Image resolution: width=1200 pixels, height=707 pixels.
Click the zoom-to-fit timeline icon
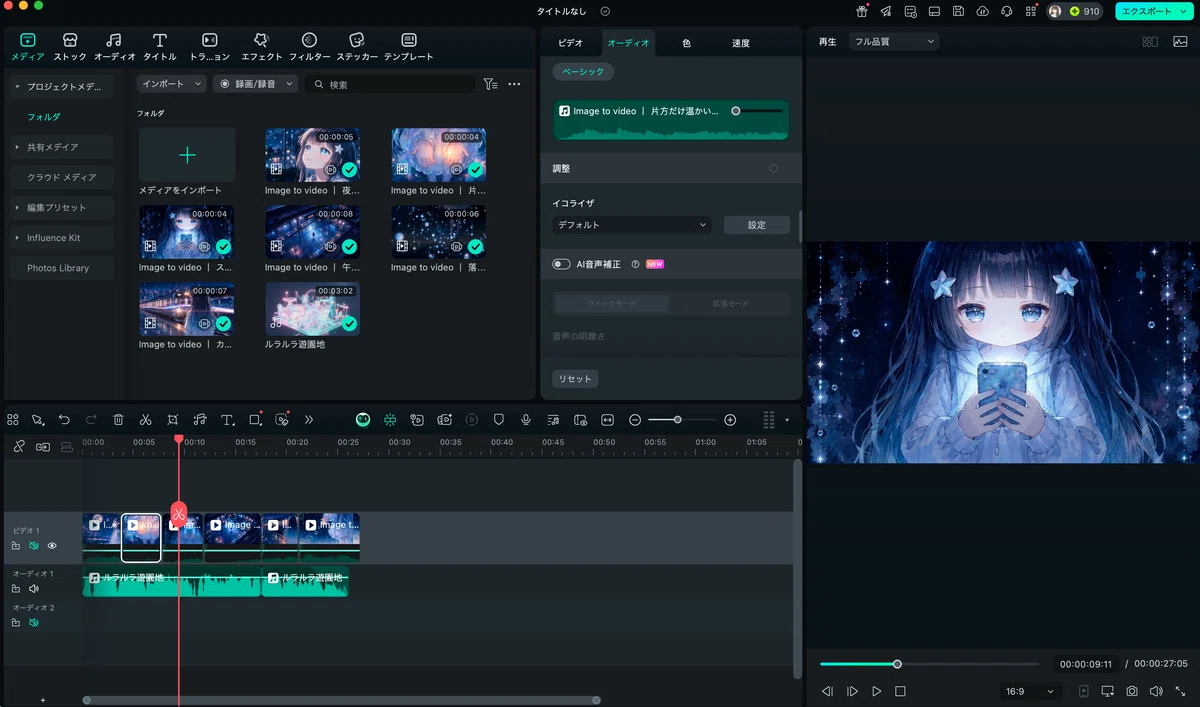607,420
